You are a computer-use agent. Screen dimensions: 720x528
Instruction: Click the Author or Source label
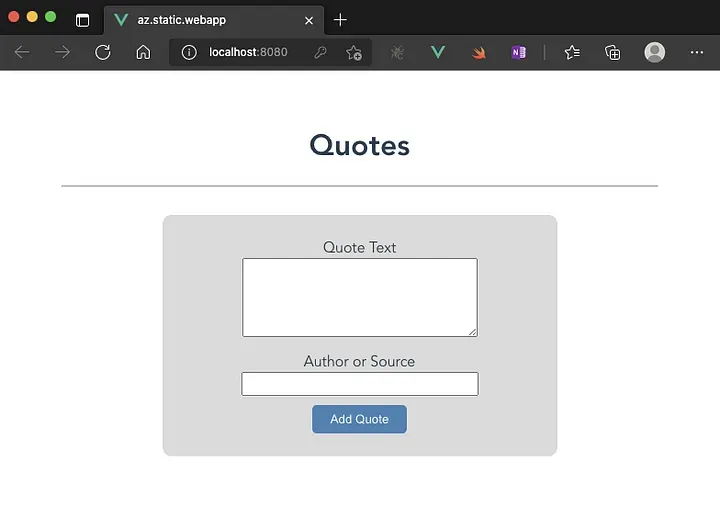[x=359, y=361]
